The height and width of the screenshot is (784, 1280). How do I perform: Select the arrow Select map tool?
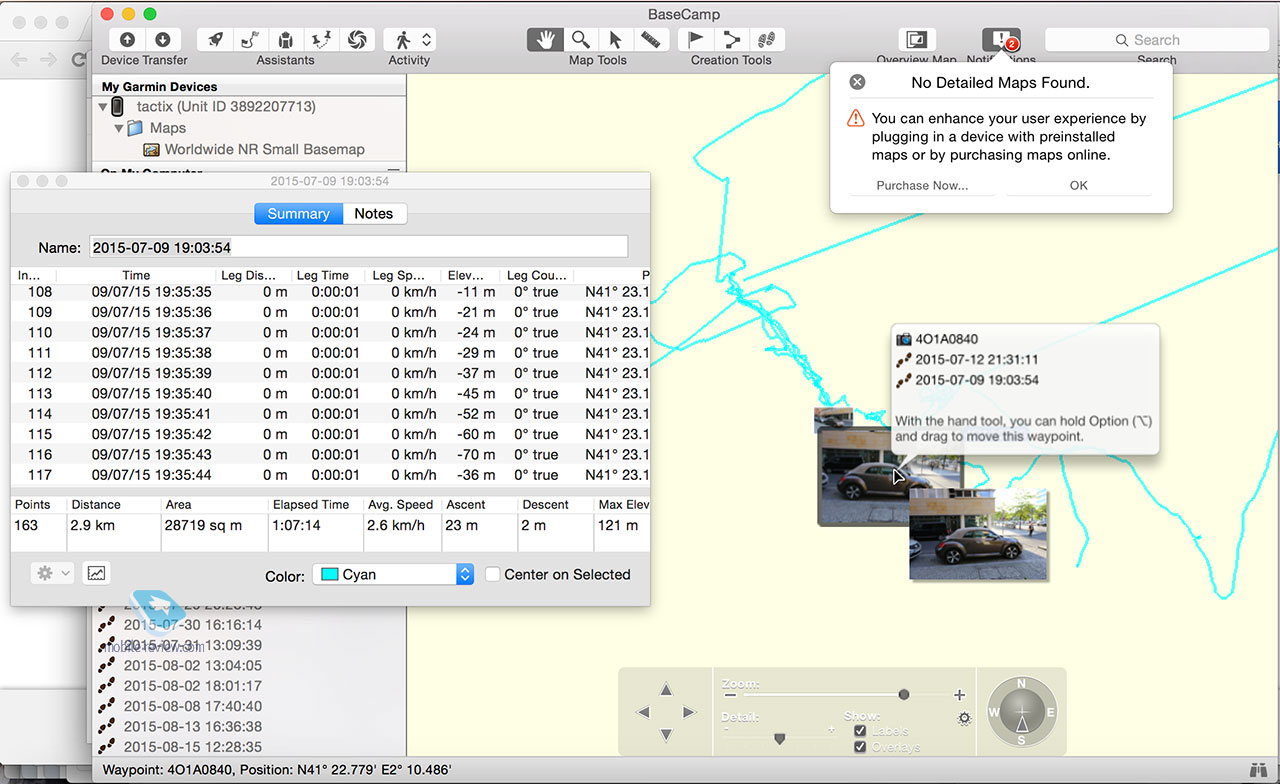[615, 40]
